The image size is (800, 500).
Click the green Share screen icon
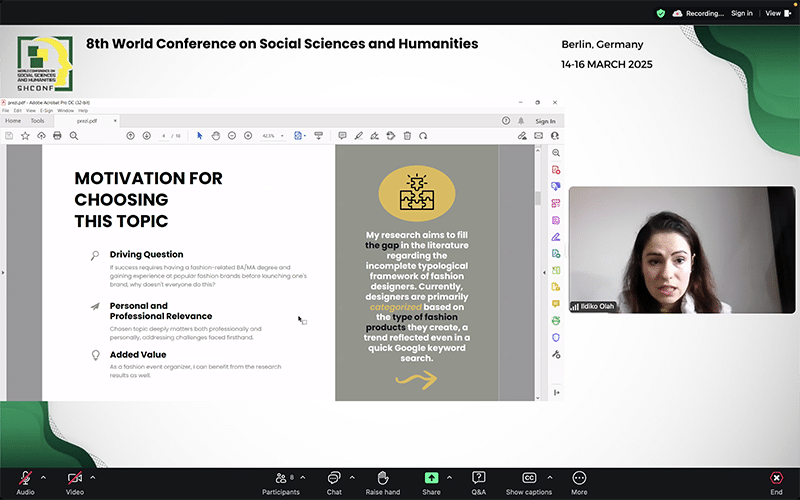click(431, 479)
